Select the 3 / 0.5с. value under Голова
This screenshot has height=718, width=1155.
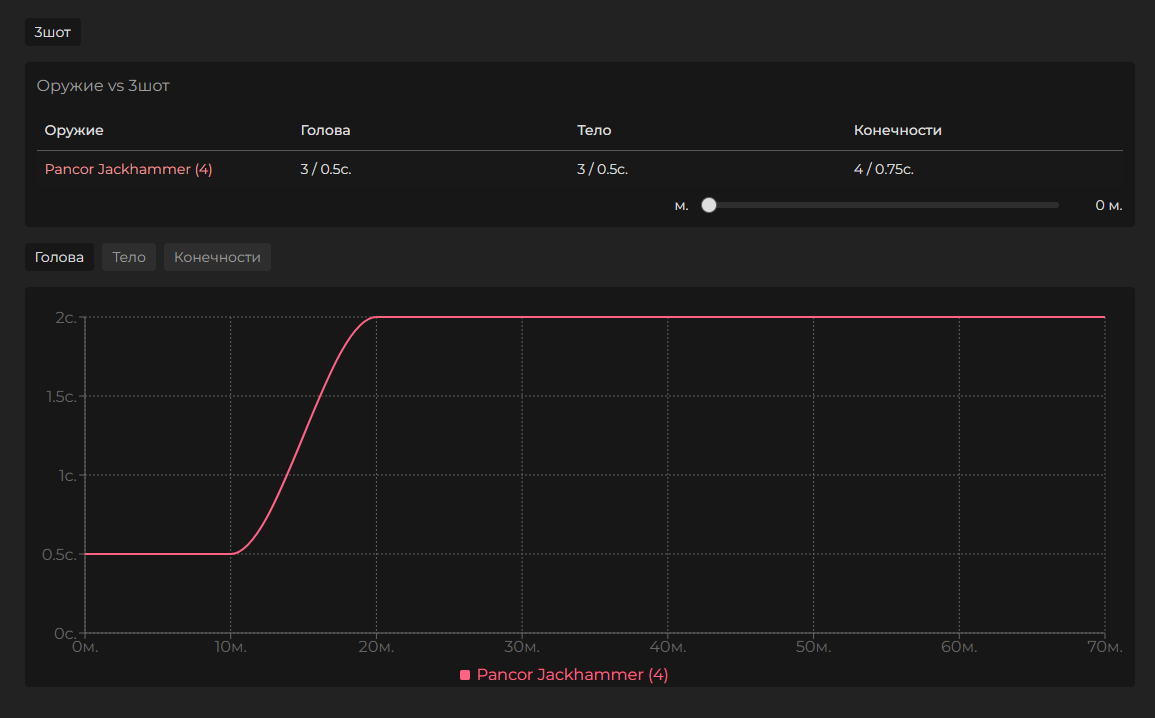point(325,169)
